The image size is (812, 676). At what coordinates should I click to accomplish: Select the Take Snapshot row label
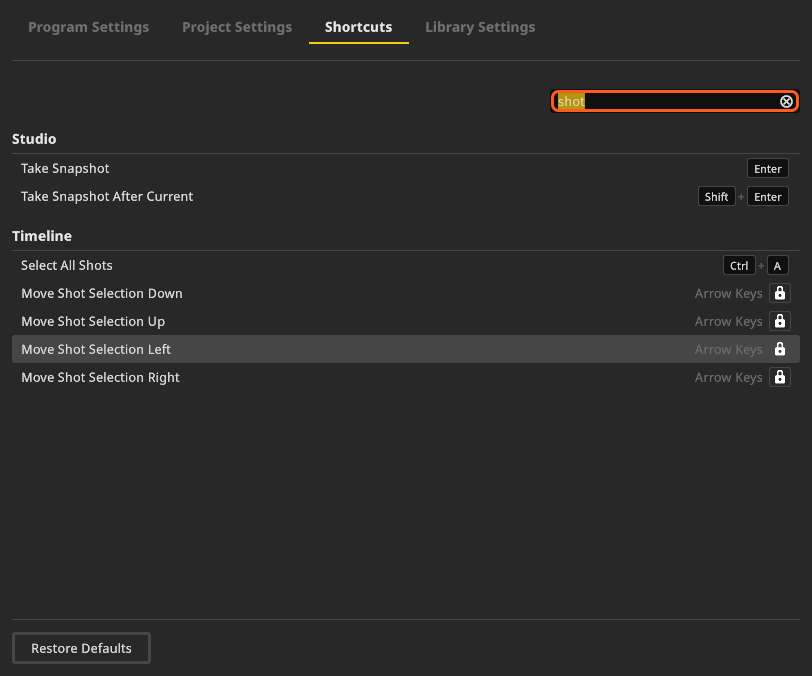pyautogui.click(x=65, y=168)
